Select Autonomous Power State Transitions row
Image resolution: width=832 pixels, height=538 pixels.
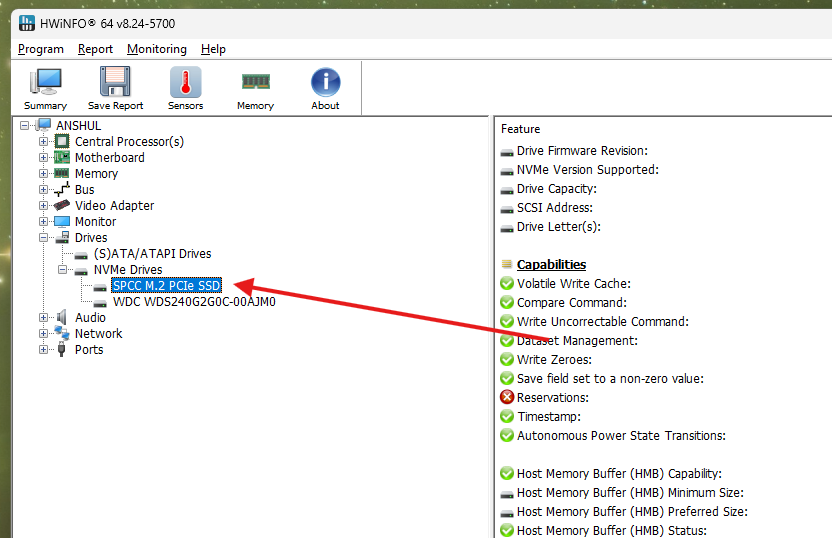[621, 436]
